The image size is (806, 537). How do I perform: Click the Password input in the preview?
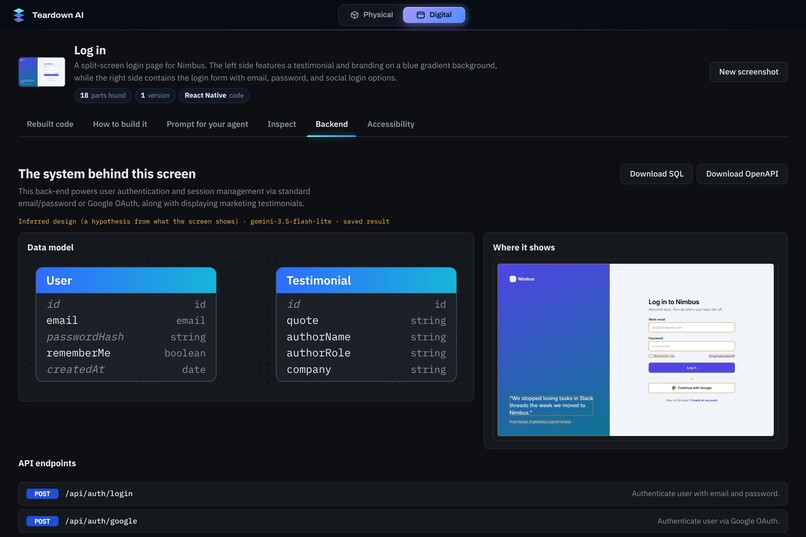[x=691, y=346]
